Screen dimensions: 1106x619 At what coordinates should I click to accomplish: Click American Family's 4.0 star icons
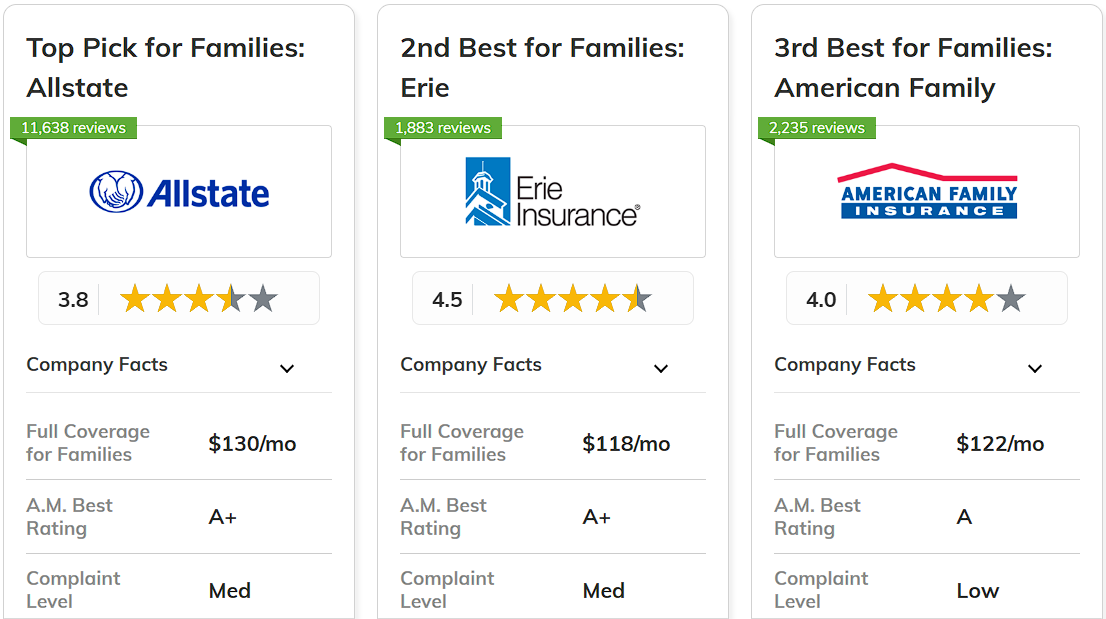947,299
